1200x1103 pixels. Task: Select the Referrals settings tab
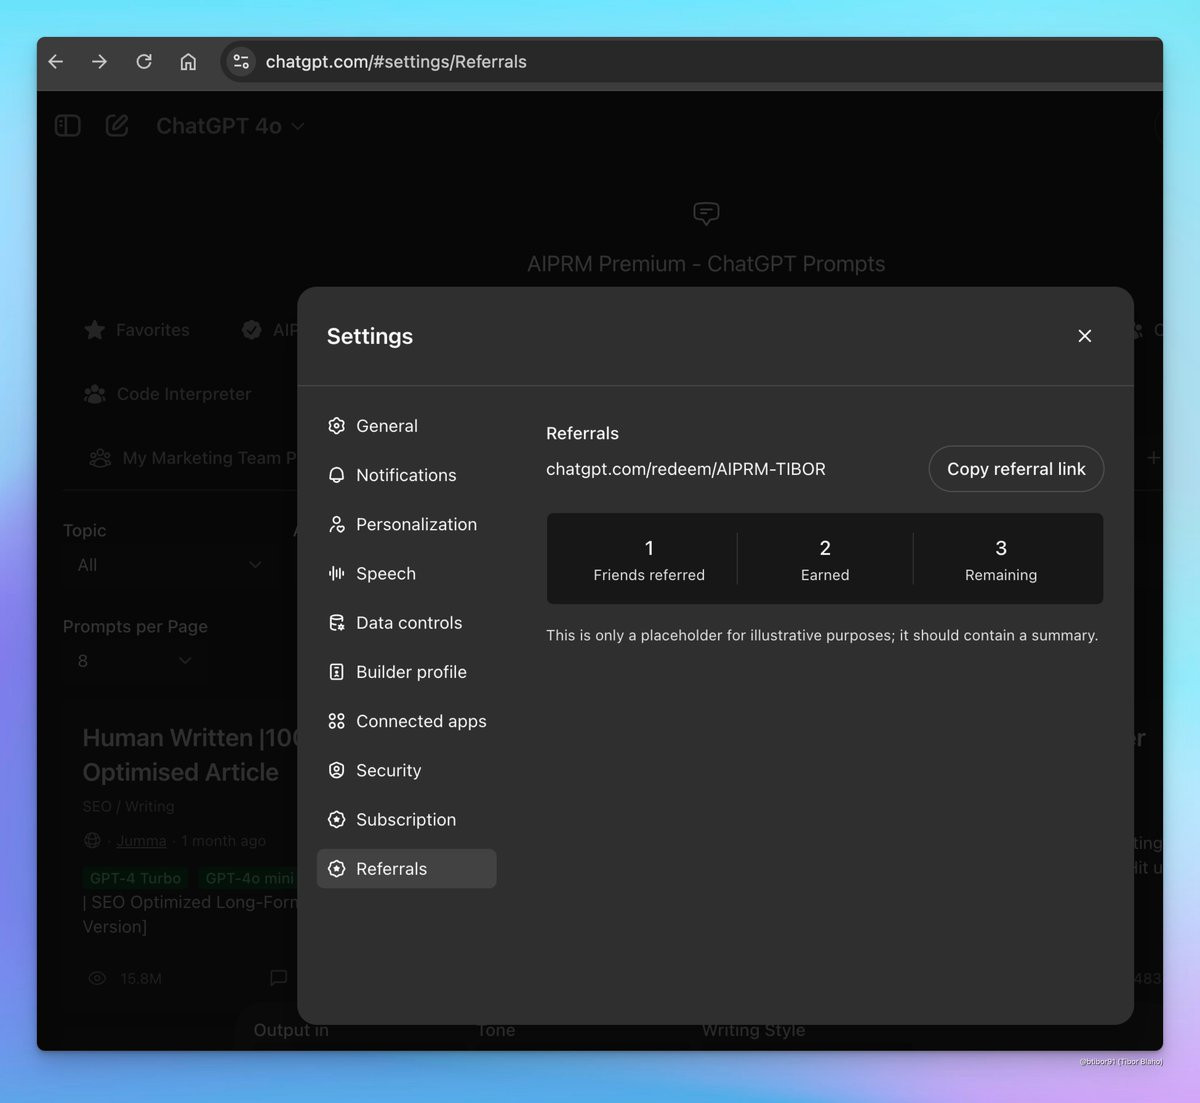[x=407, y=869]
